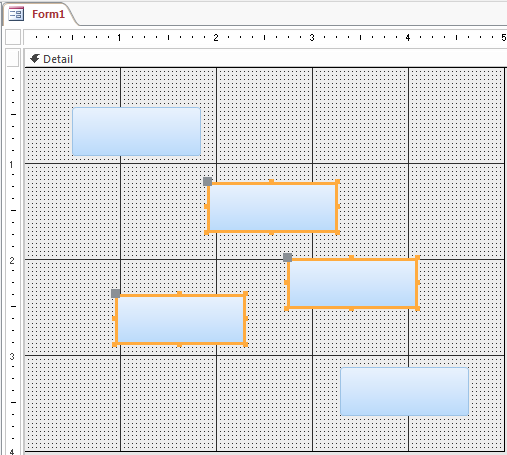Grab the gray move handle of lower-left button
Viewport: 507px width, 455px height.
(x=115, y=293)
